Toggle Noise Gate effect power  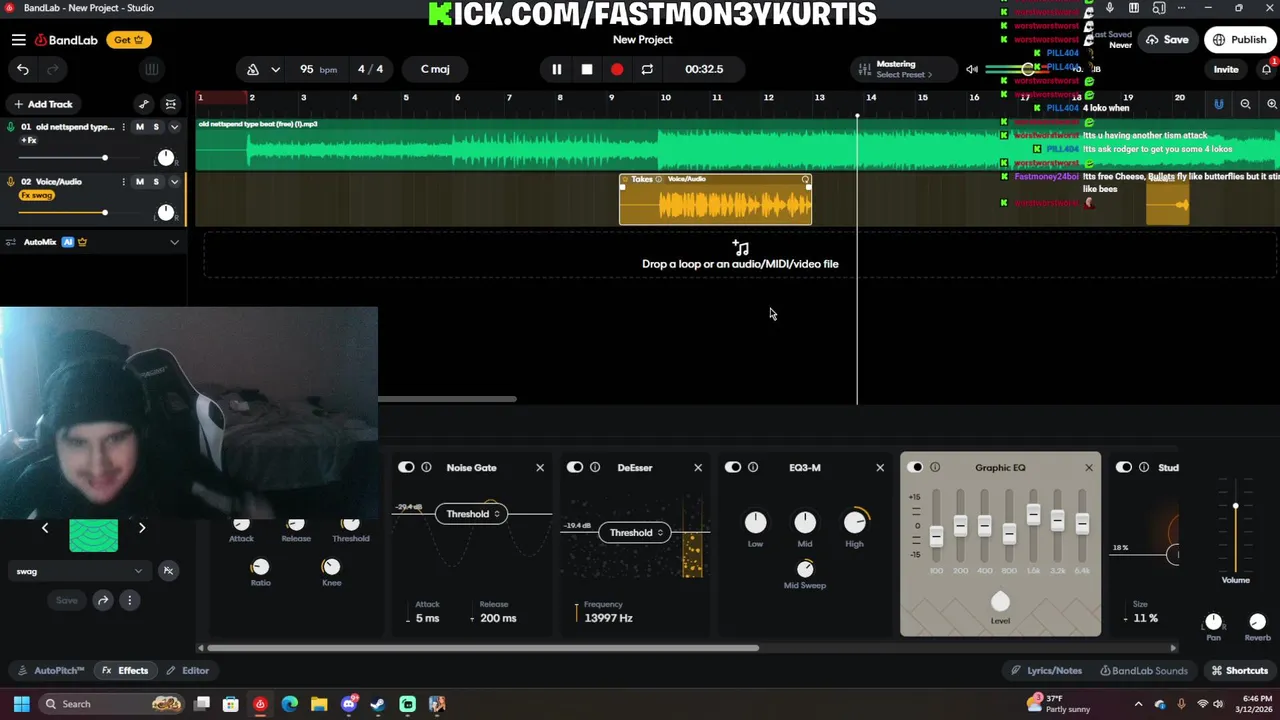(x=406, y=467)
